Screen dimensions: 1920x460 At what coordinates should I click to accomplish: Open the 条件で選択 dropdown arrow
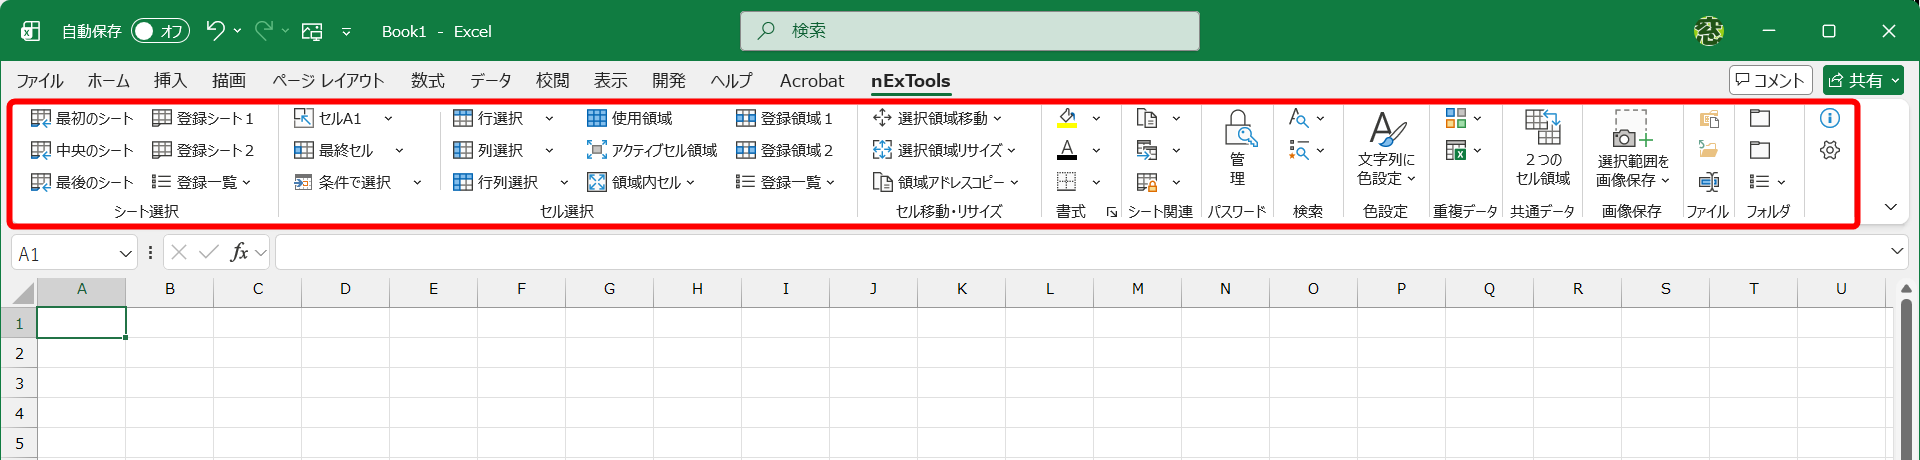click(x=417, y=182)
